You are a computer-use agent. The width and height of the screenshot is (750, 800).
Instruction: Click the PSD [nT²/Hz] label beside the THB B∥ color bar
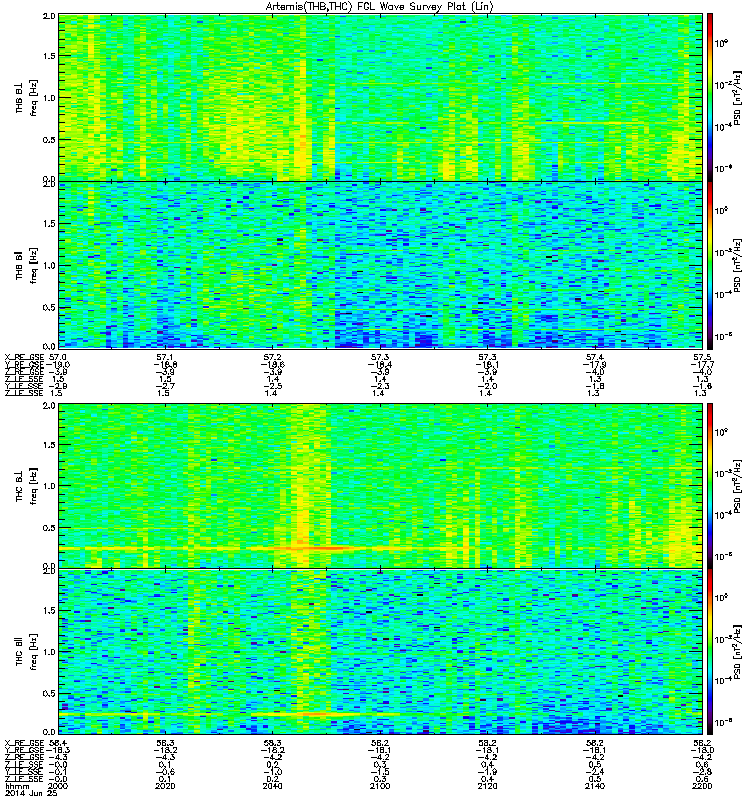click(737, 265)
